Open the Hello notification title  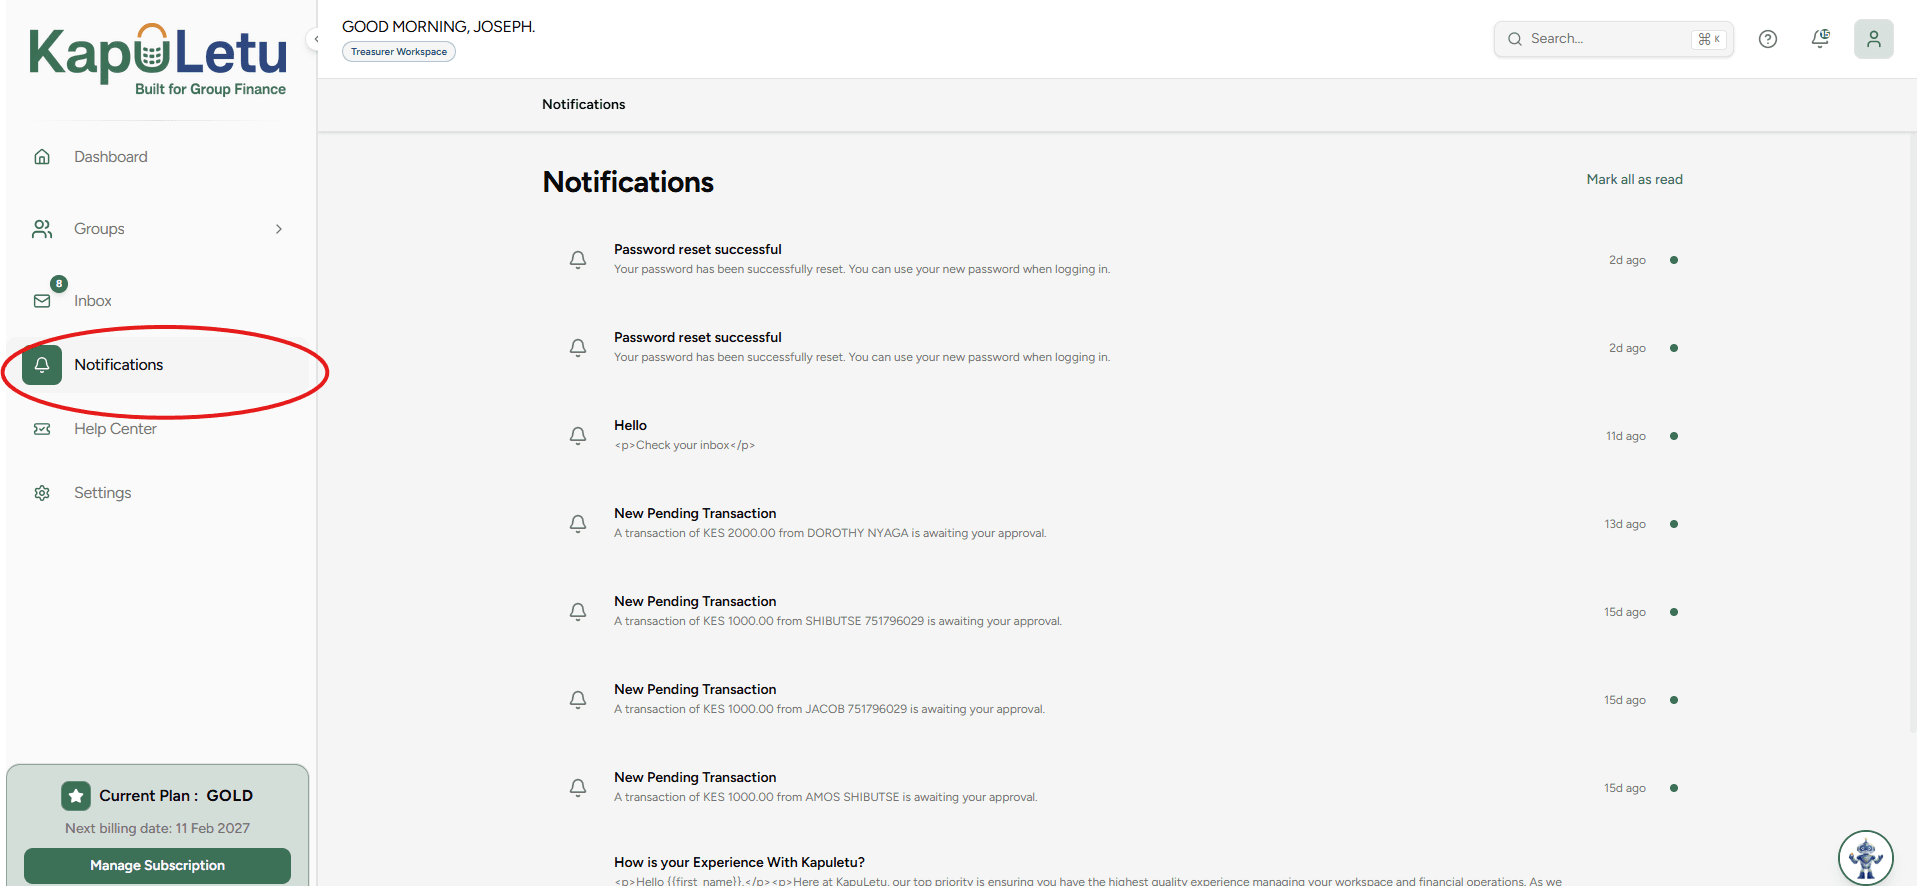[630, 426]
